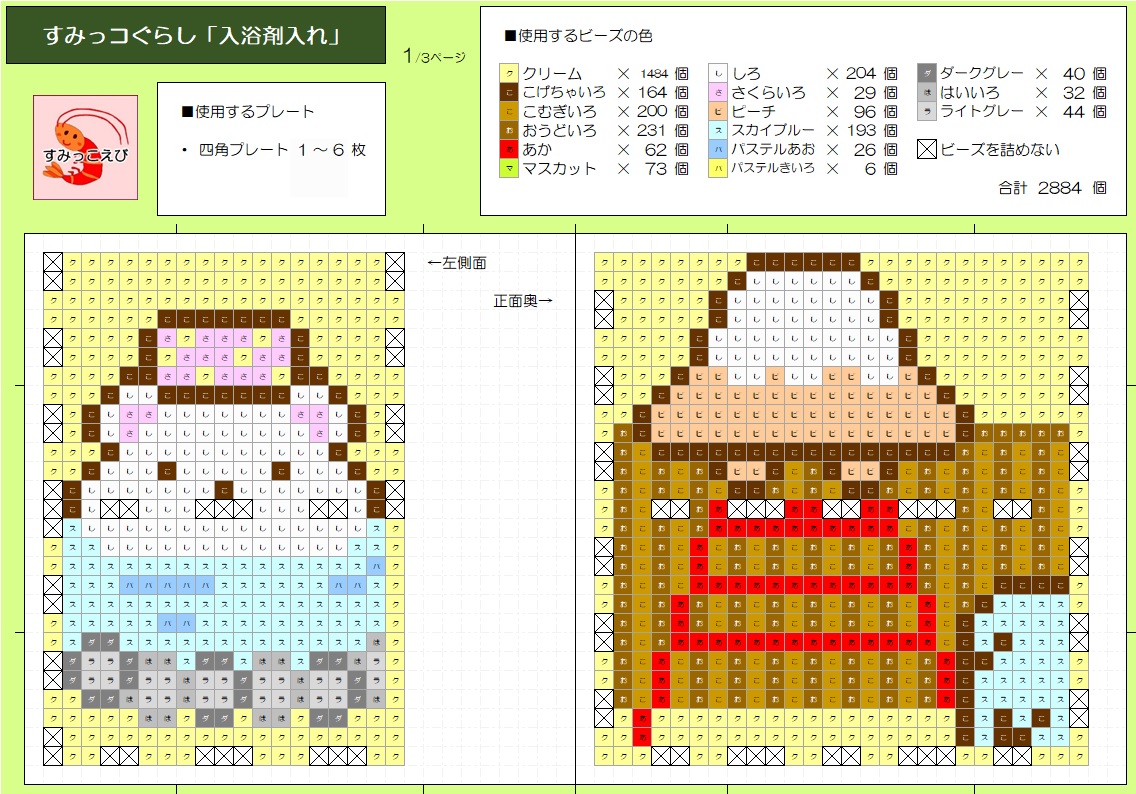
Task: Click the ダークグレー dark grey swatch
Action: [x=927, y=73]
